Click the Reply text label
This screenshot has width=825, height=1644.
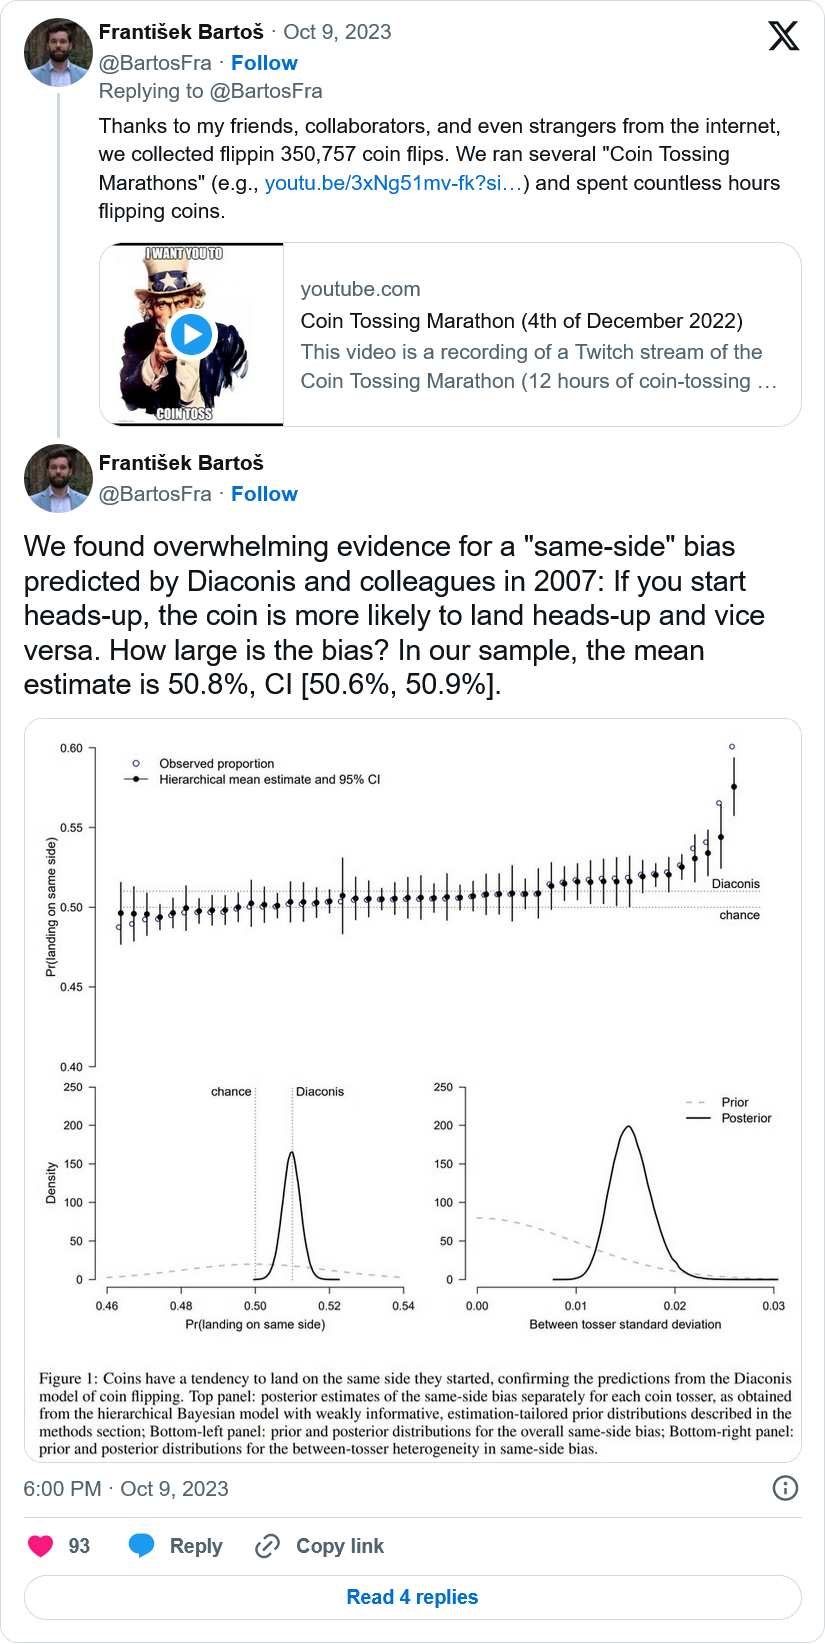click(196, 1546)
